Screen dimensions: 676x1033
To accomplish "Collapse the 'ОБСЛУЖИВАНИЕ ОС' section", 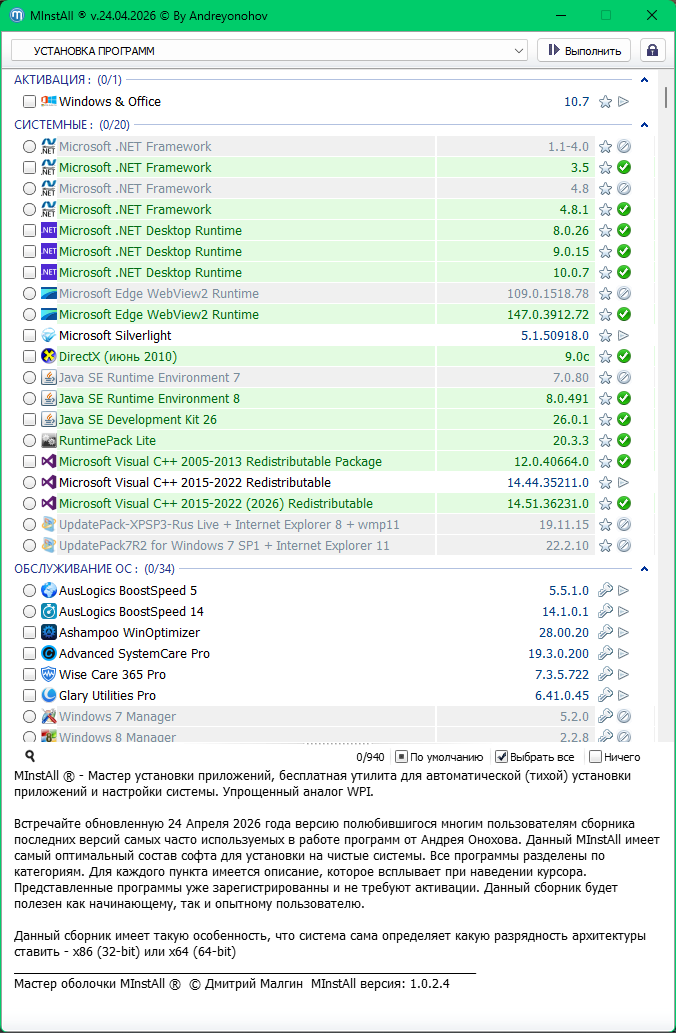I will click(644, 569).
